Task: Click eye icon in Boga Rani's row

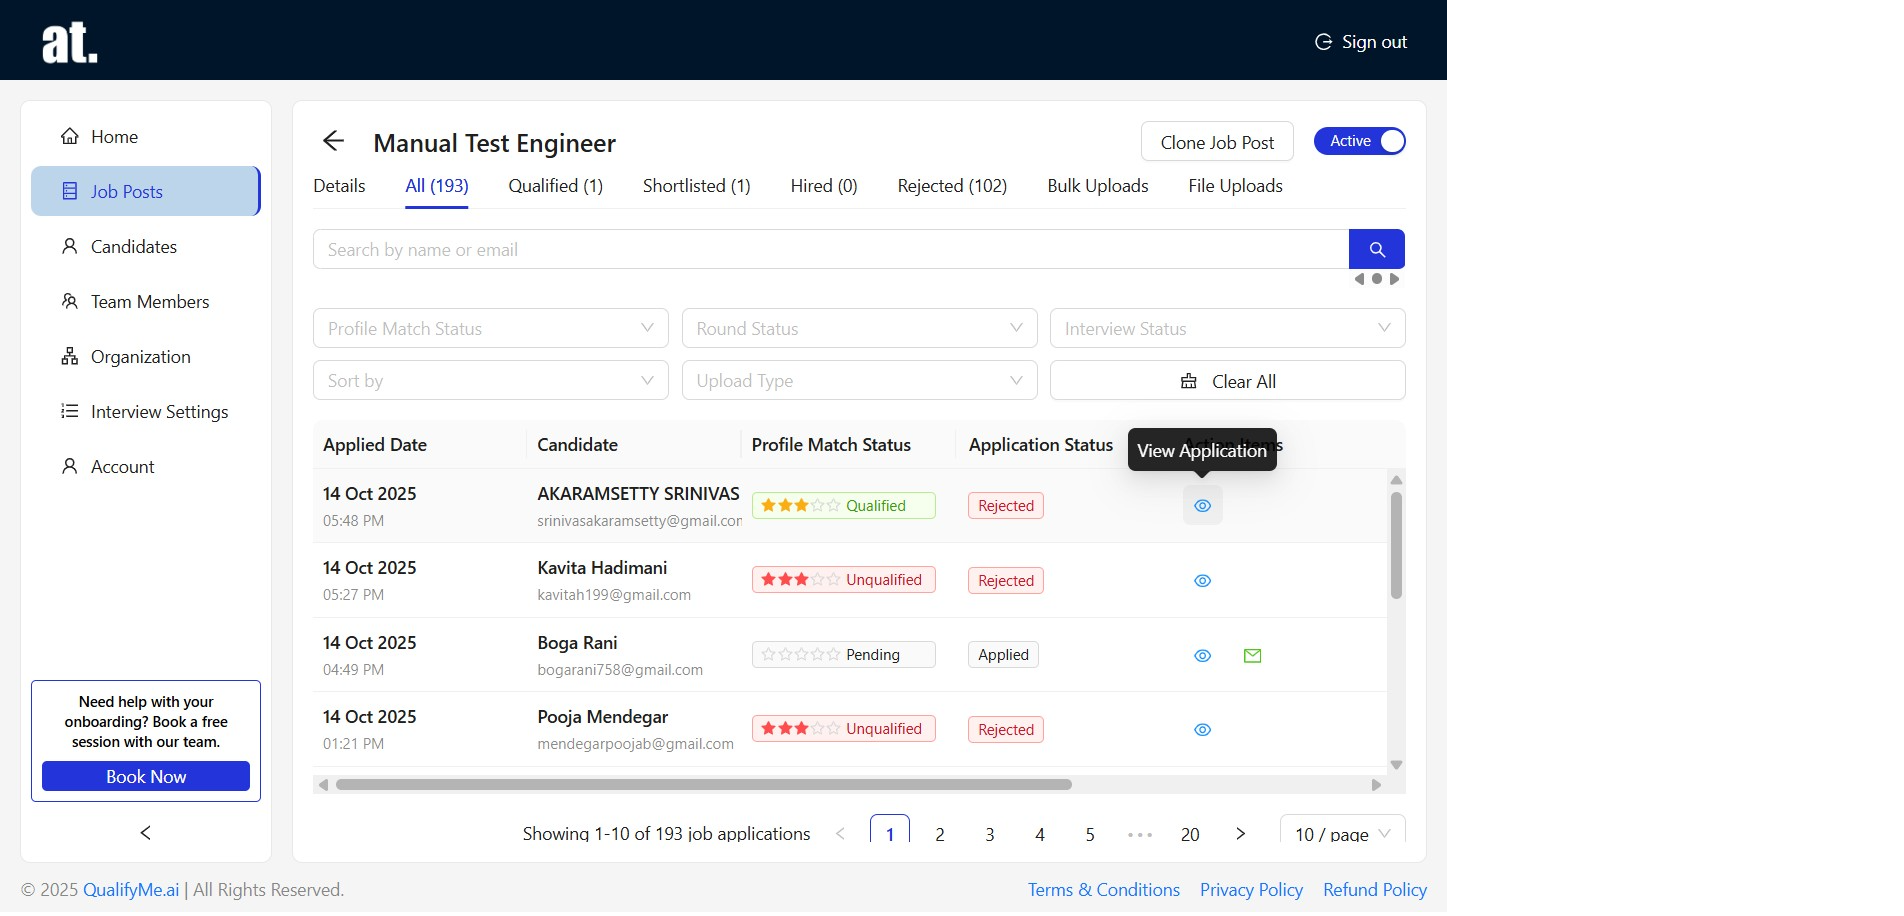Action: pyautogui.click(x=1202, y=656)
